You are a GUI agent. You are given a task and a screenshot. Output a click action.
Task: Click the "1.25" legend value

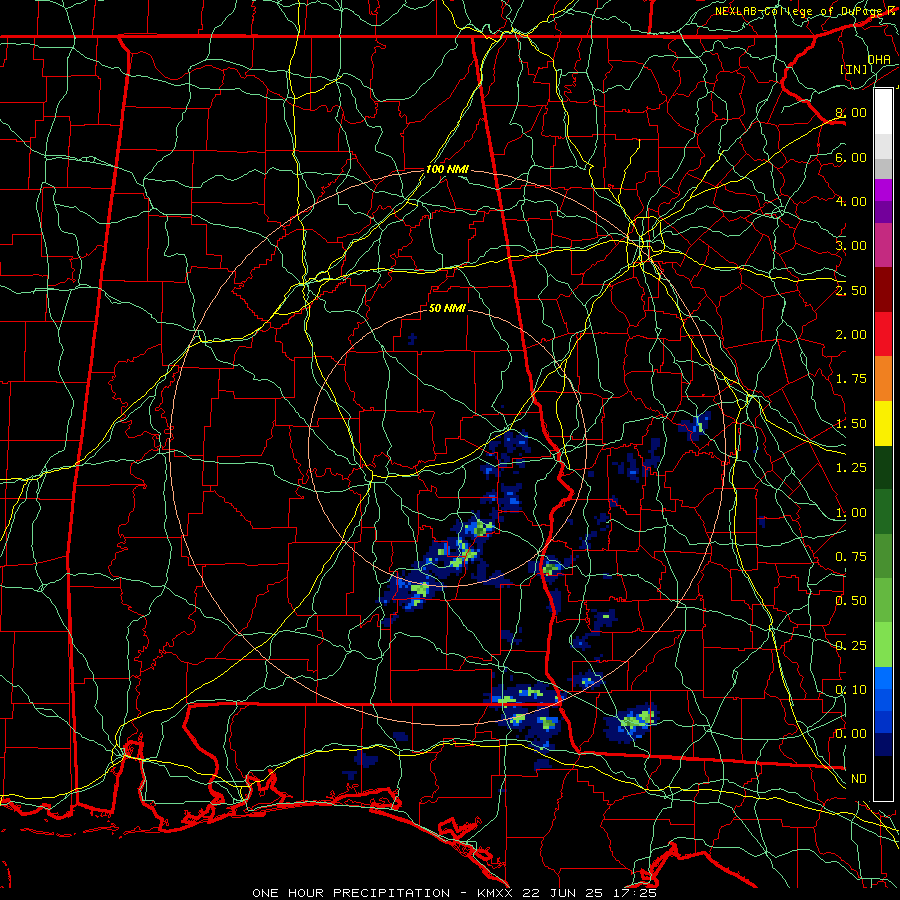[x=851, y=468]
